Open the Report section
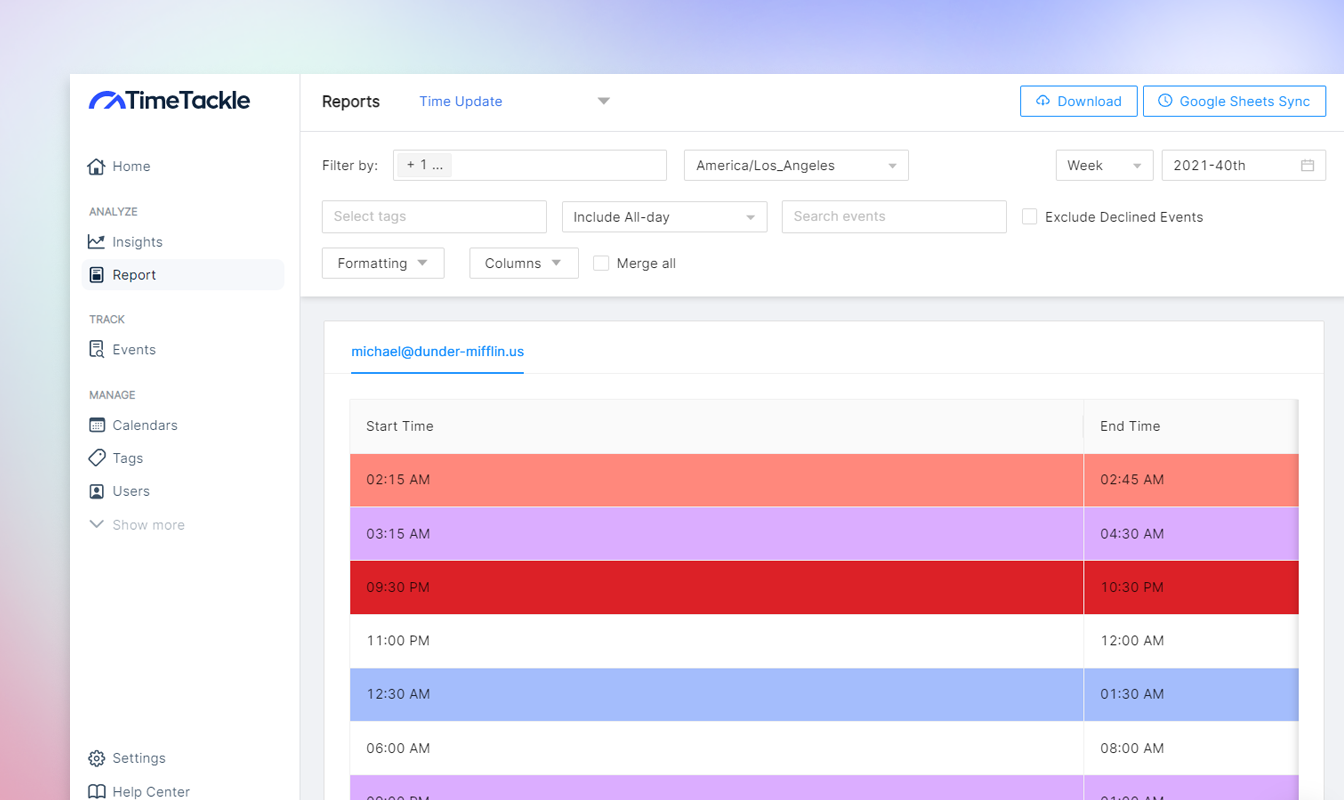This screenshot has width=1344, height=800. (x=183, y=275)
